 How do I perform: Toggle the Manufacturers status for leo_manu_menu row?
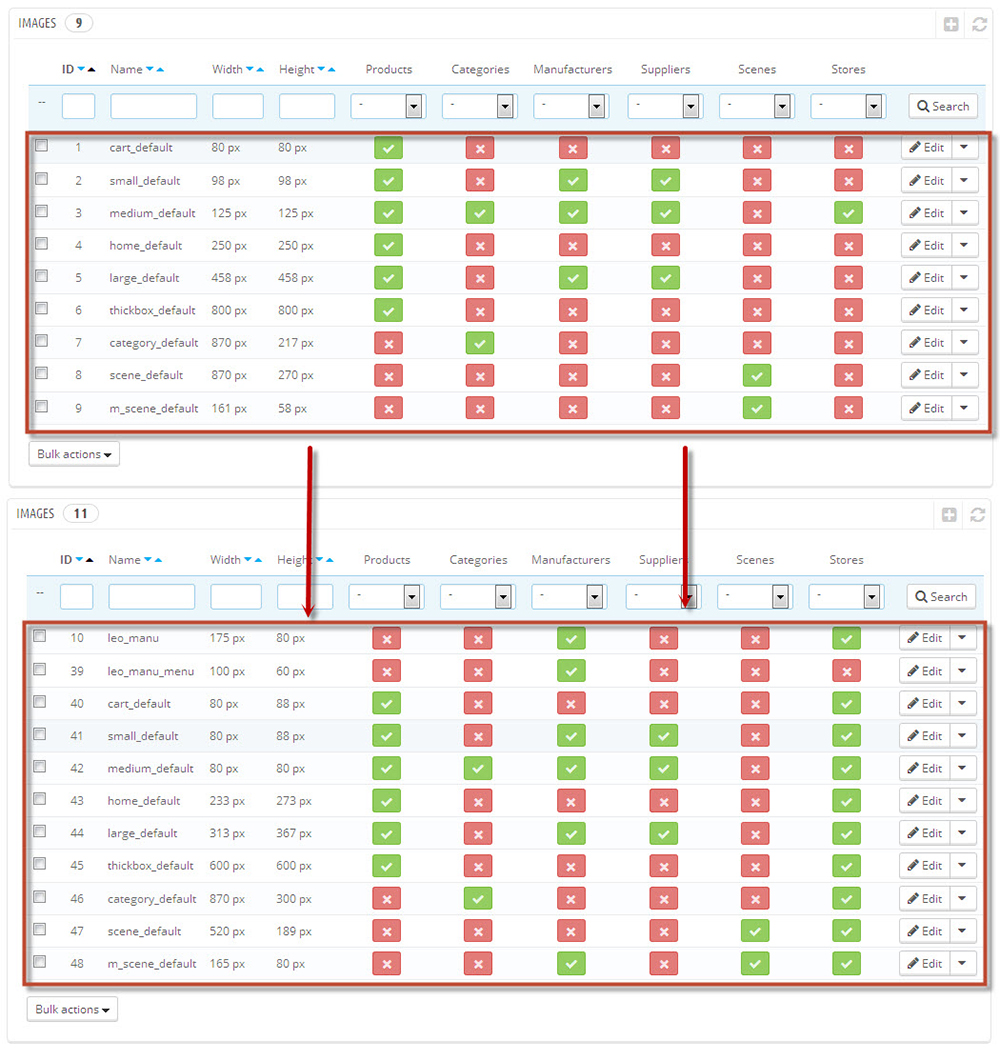[x=571, y=671]
